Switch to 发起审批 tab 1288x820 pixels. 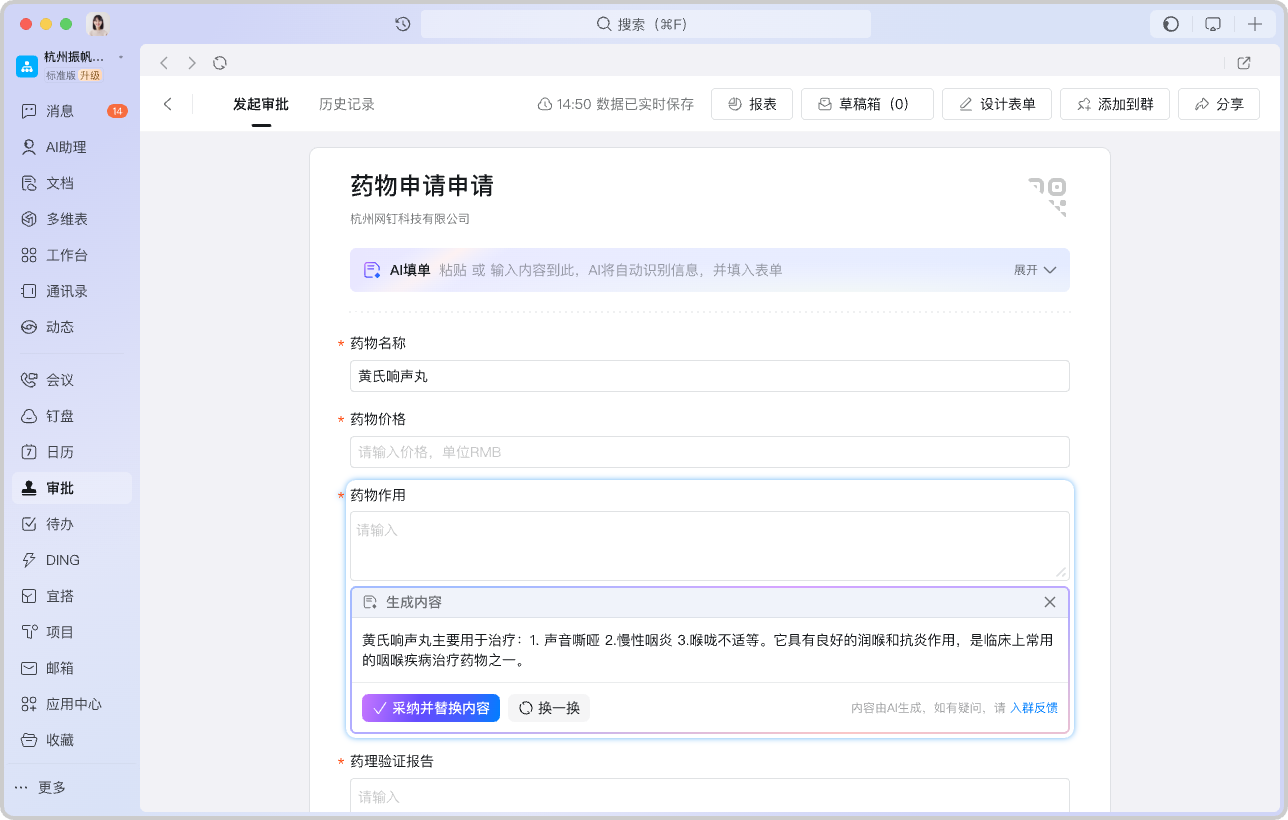[x=261, y=104]
